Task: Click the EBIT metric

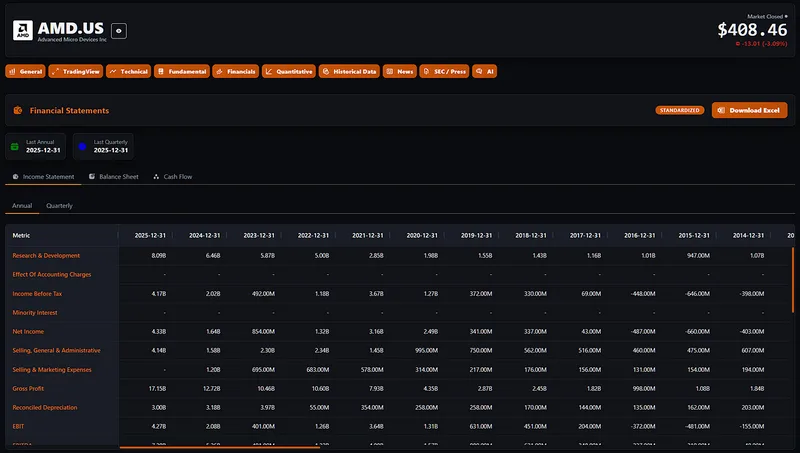Action: (18, 426)
